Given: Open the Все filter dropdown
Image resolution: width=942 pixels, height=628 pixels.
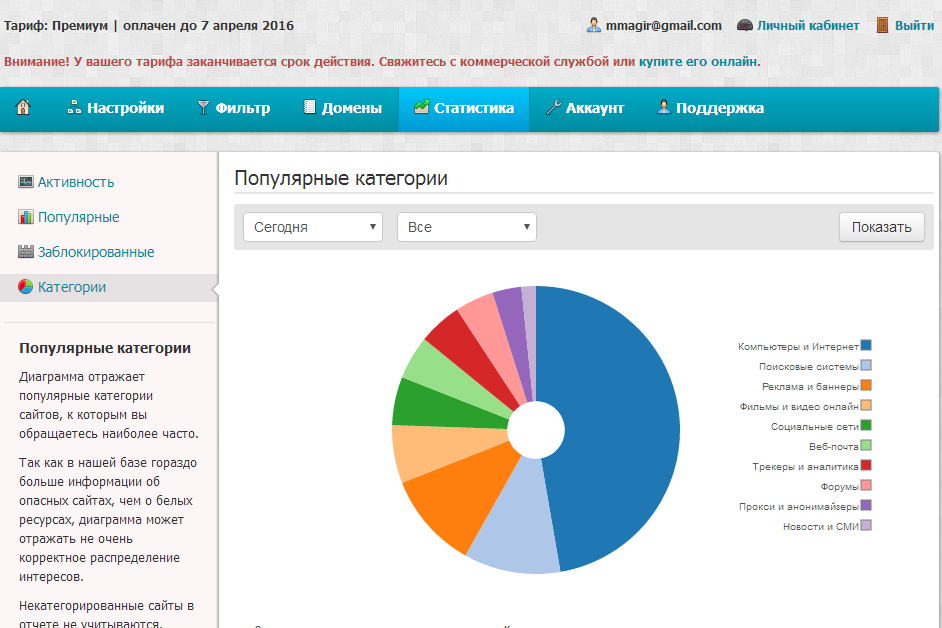Looking at the screenshot, I should pyautogui.click(x=467, y=227).
